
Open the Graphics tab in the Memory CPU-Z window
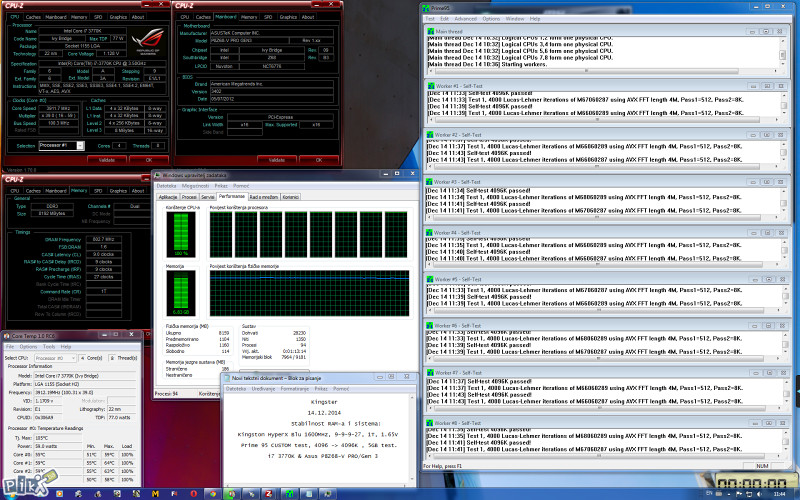[x=118, y=191]
